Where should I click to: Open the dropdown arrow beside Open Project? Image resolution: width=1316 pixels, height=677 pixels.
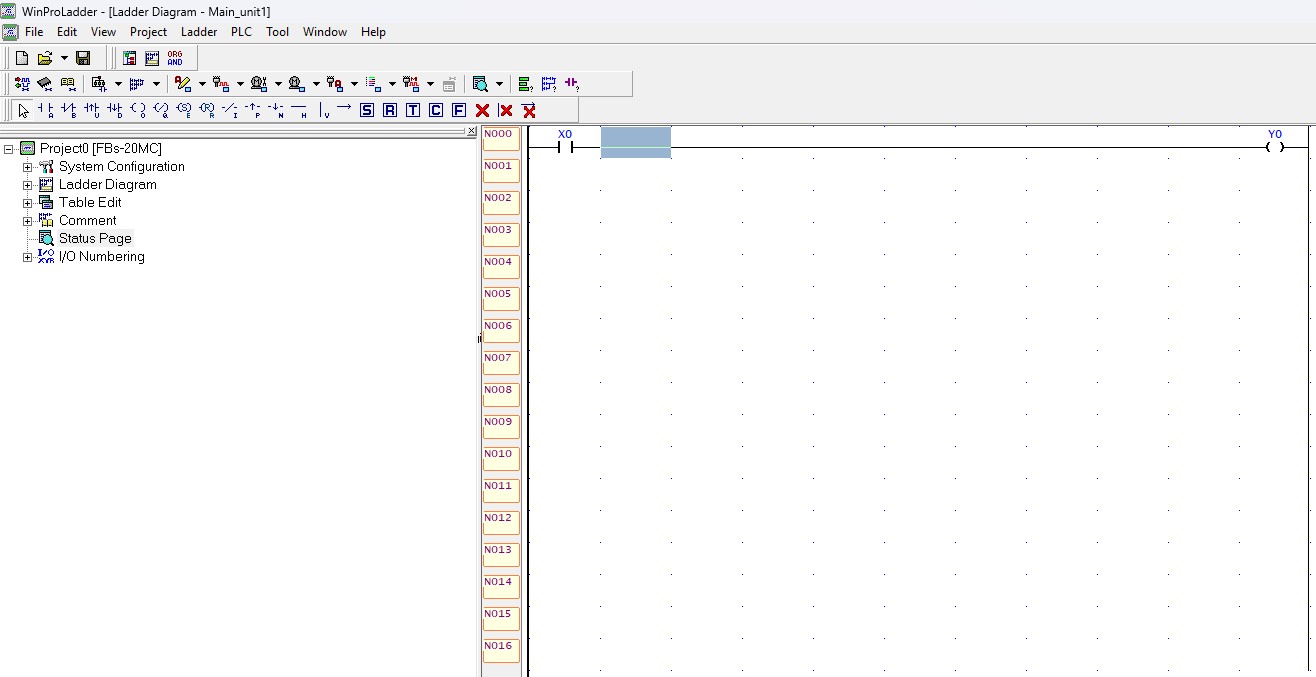coord(64,58)
